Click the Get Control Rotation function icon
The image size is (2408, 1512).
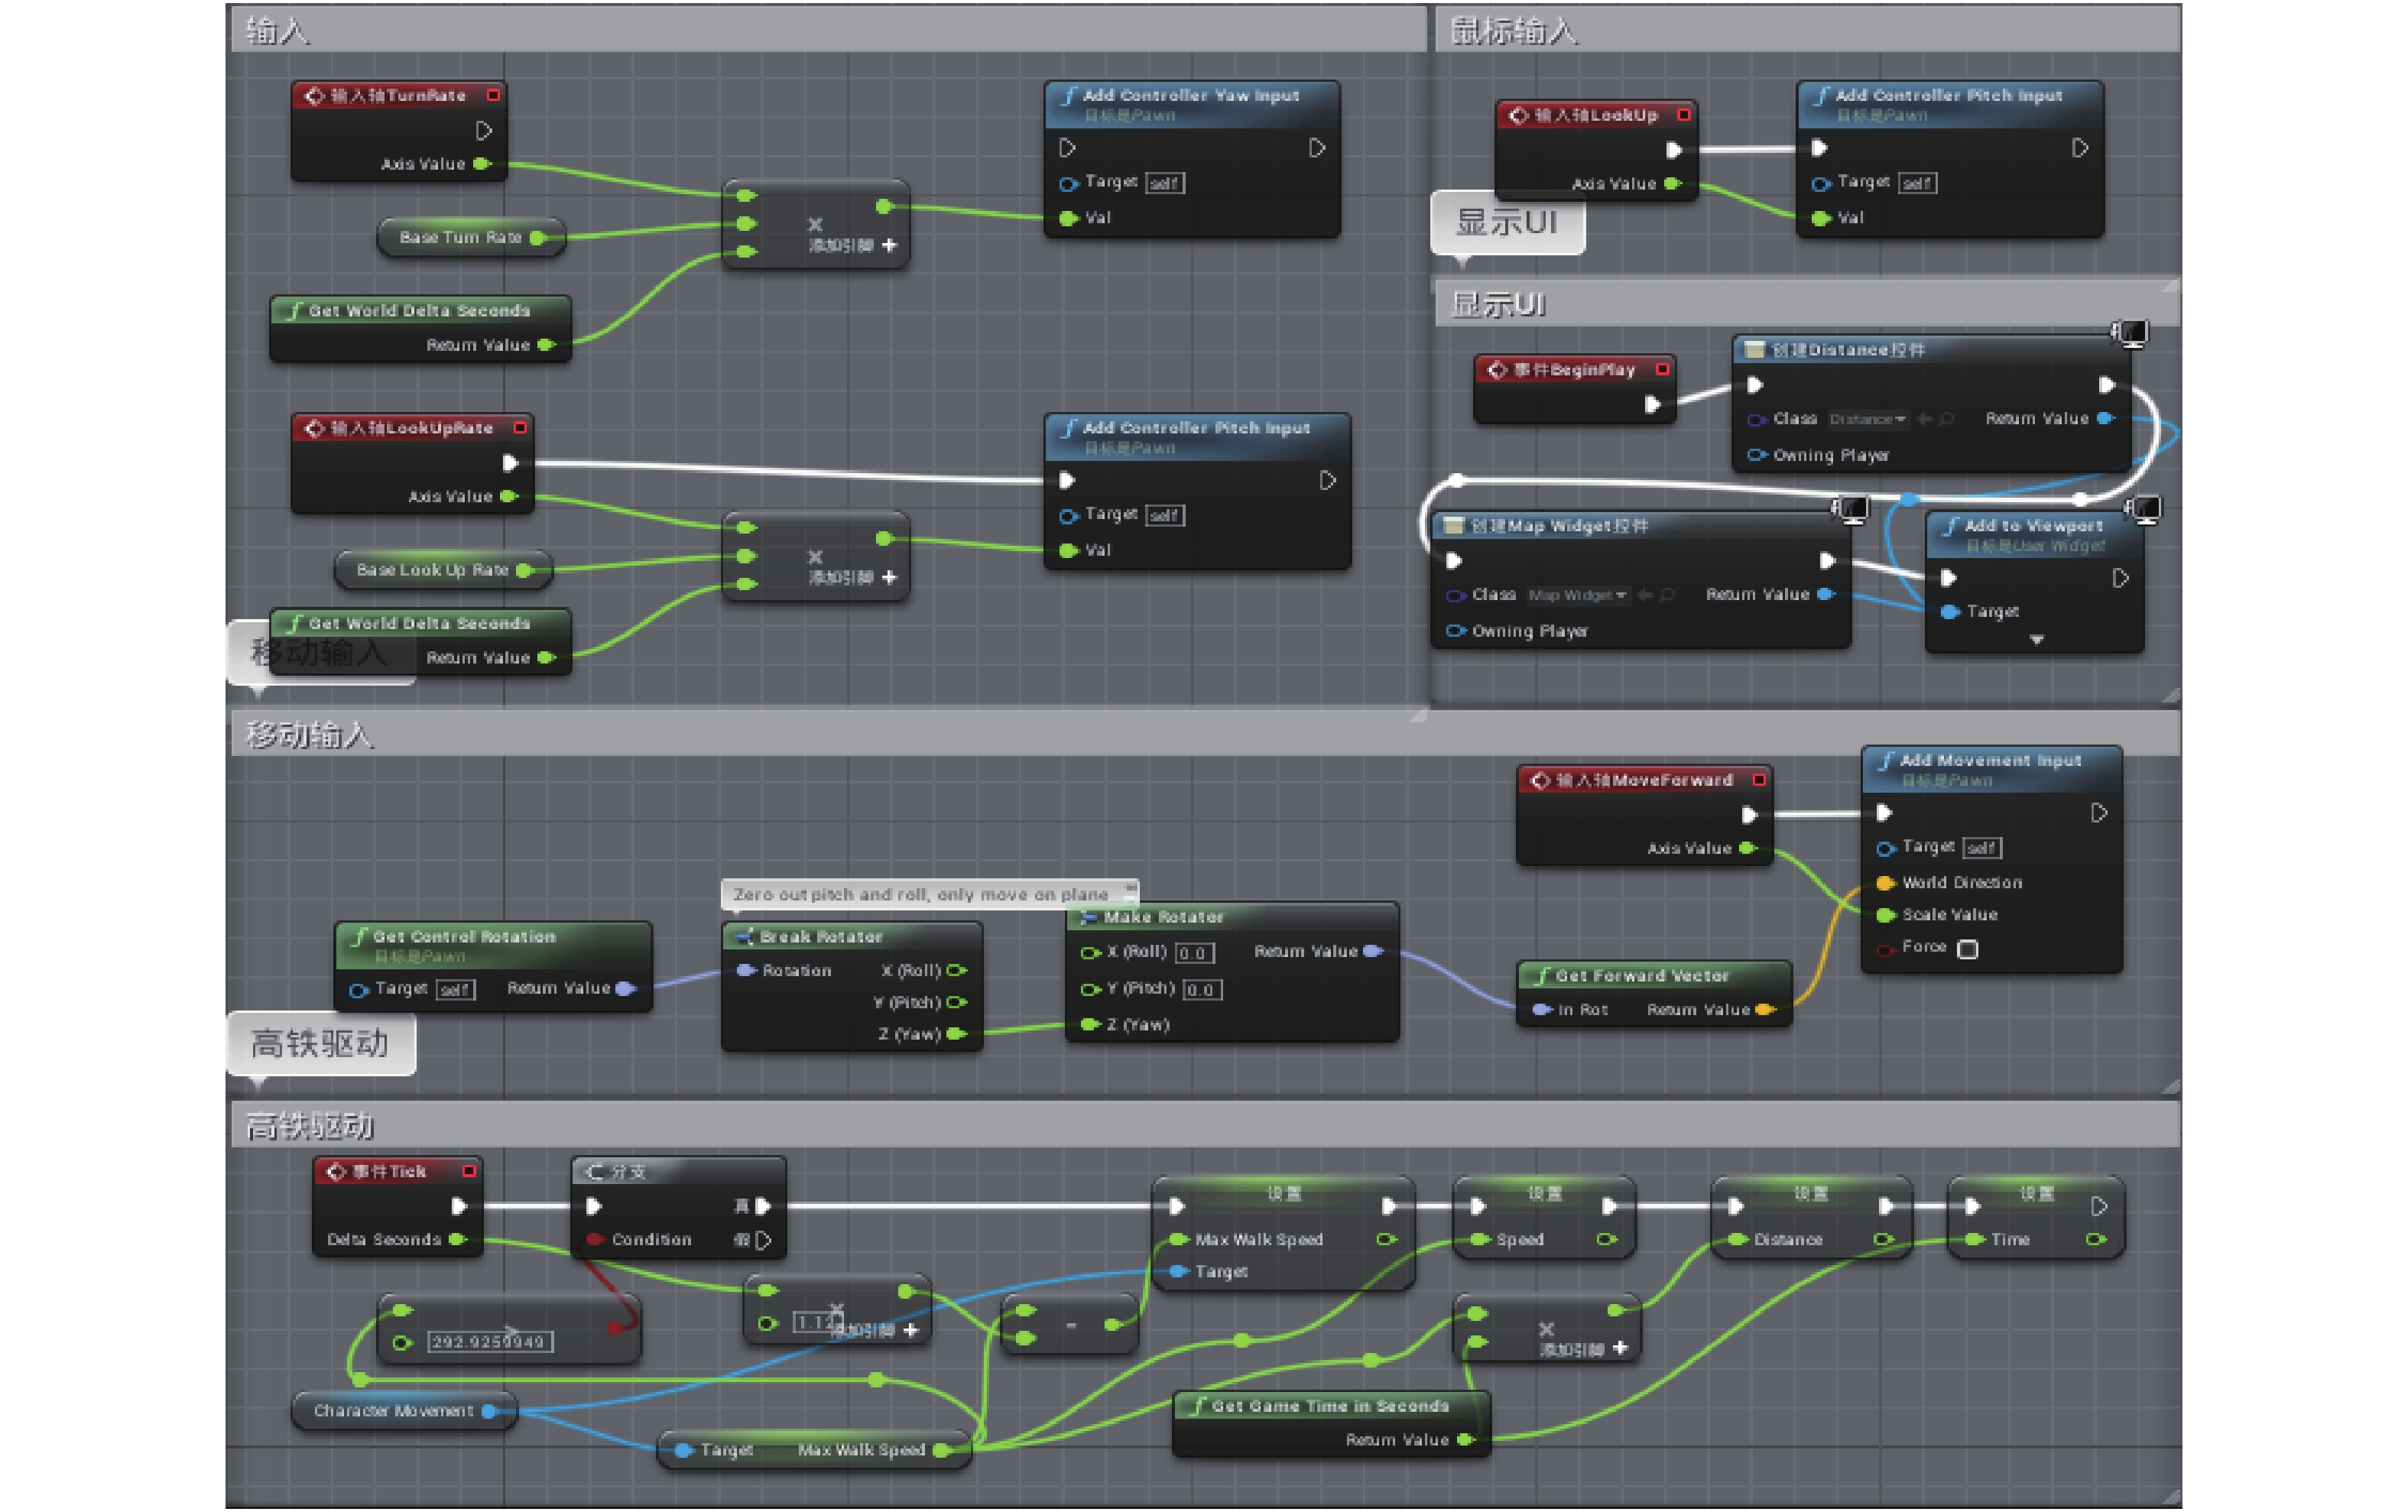point(359,937)
